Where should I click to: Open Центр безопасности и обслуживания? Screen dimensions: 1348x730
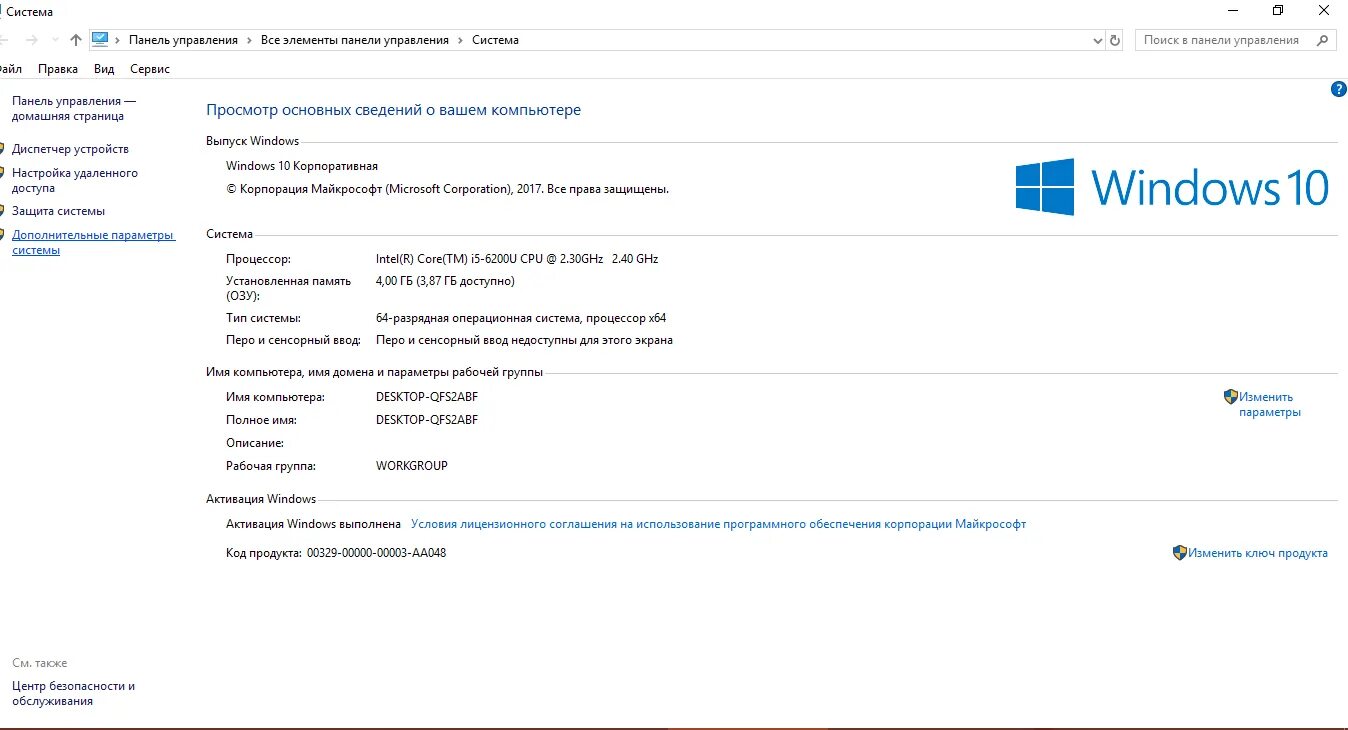coord(73,693)
